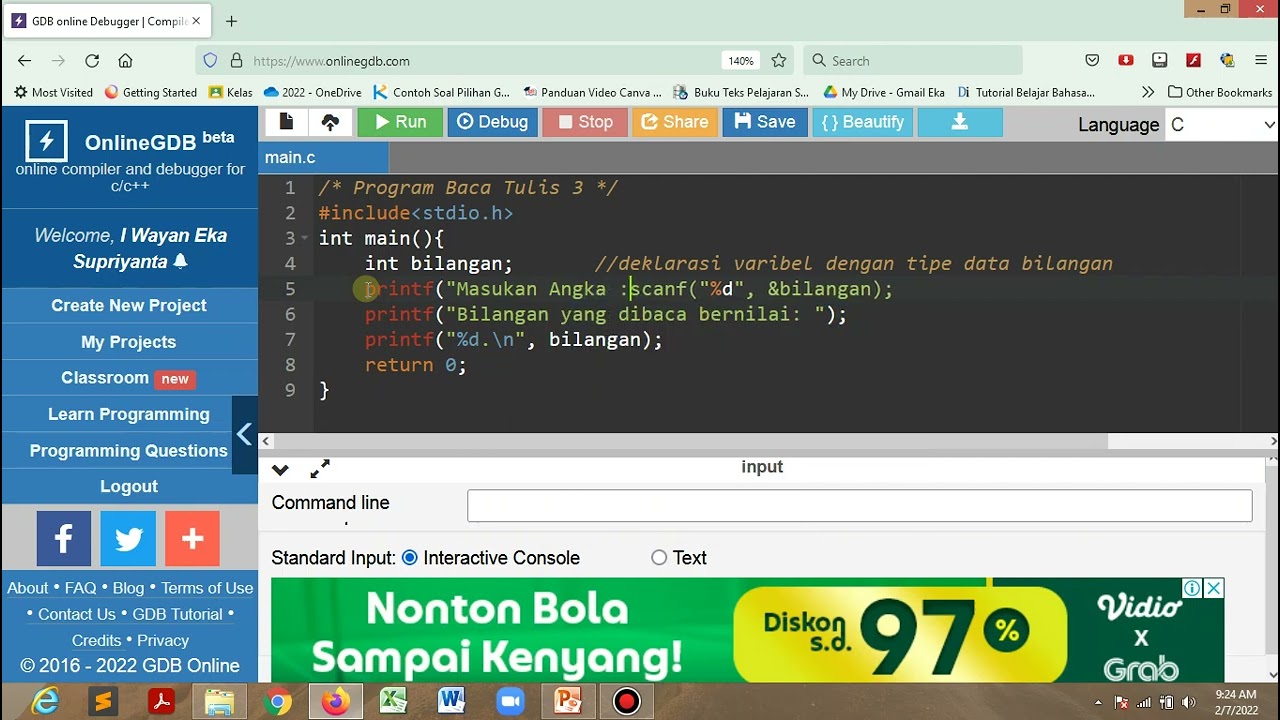The image size is (1280, 720).
Task: Open the FAQ link
Action: [x=80, y=588]
